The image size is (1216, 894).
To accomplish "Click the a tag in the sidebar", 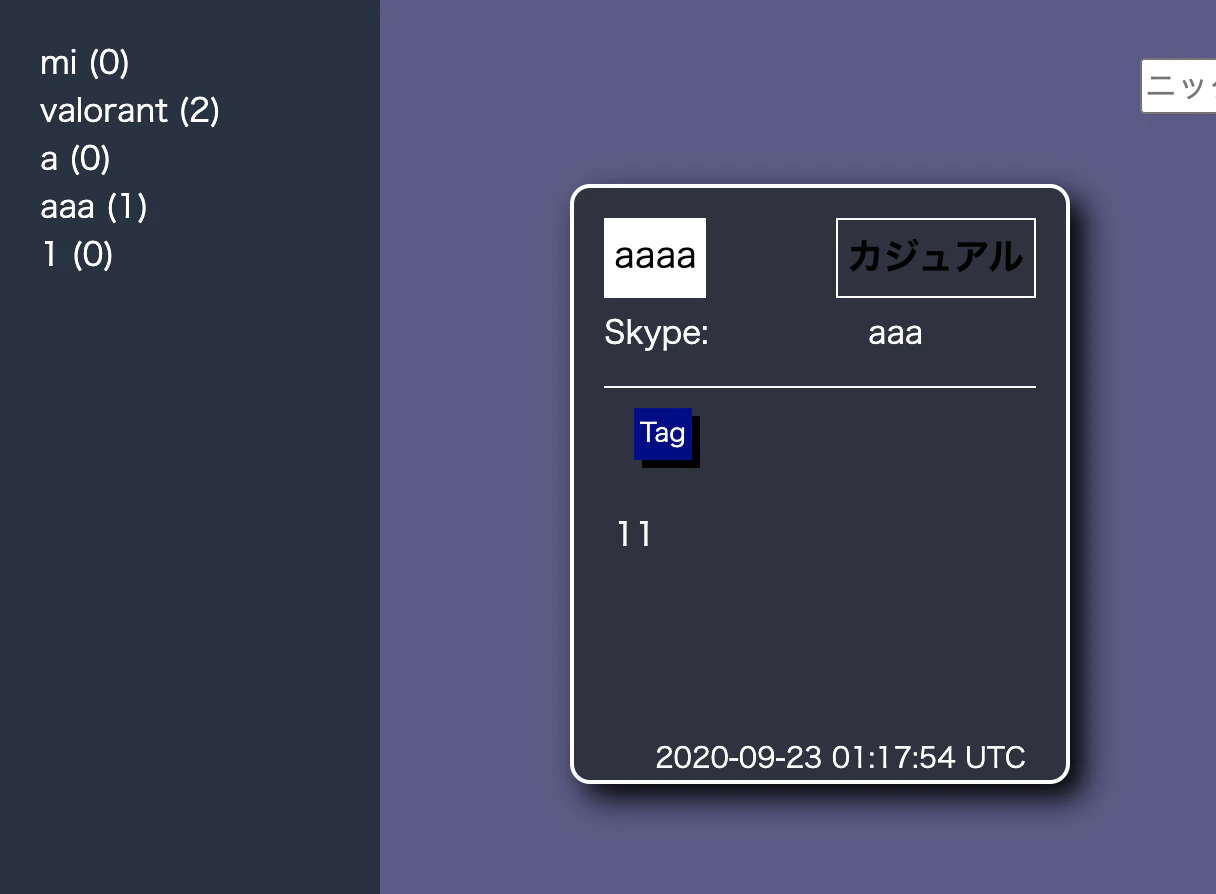I will (60, 159).
